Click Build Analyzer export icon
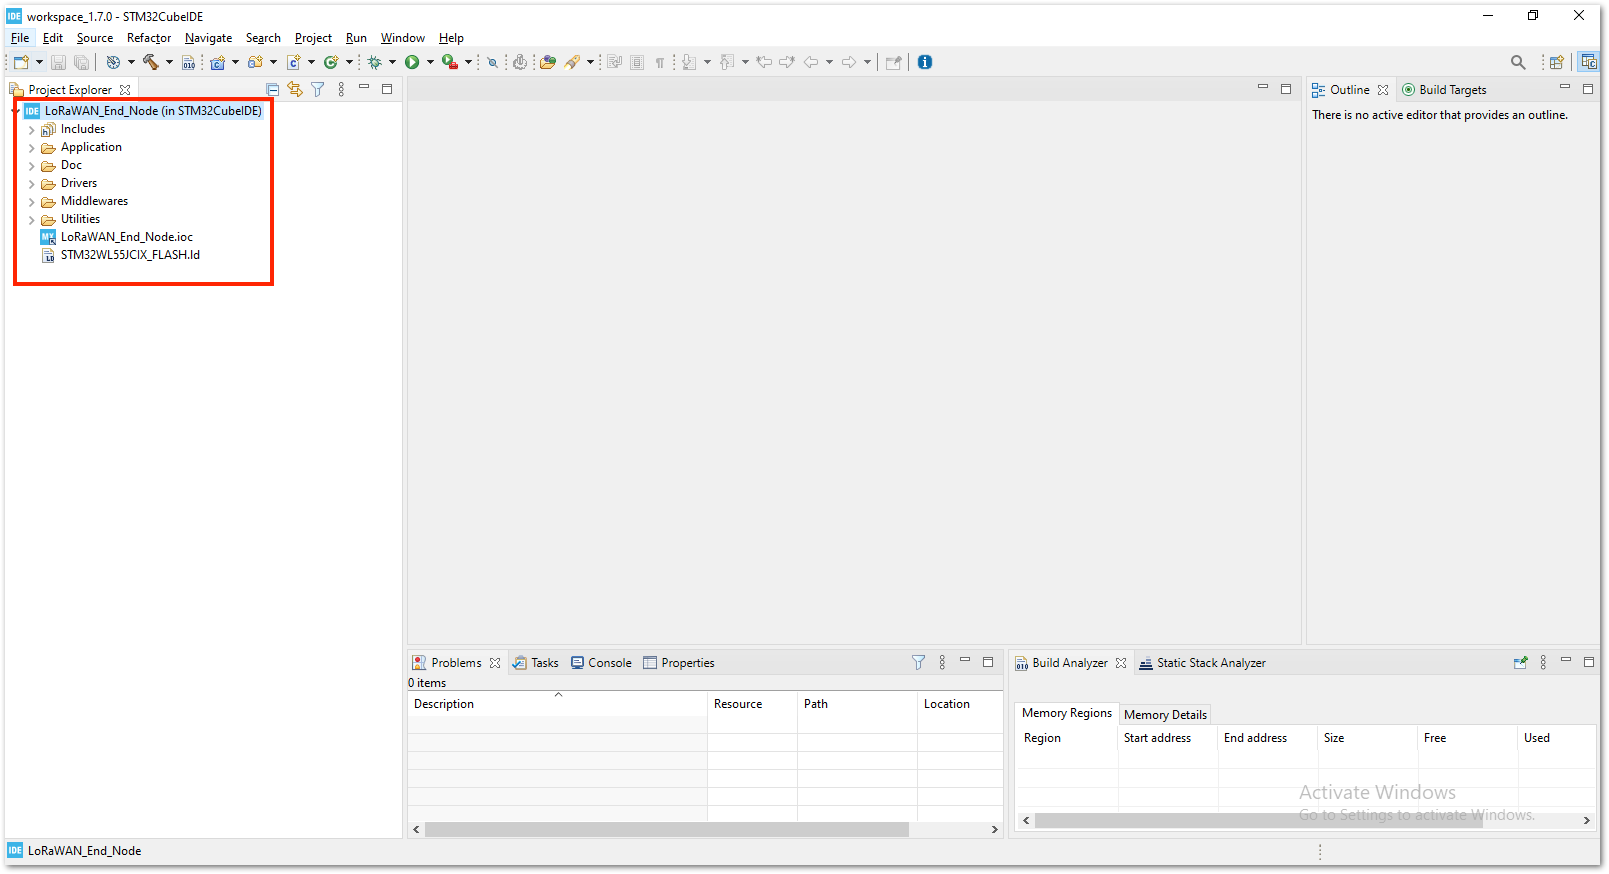1609x874 pixels. 1521,662
